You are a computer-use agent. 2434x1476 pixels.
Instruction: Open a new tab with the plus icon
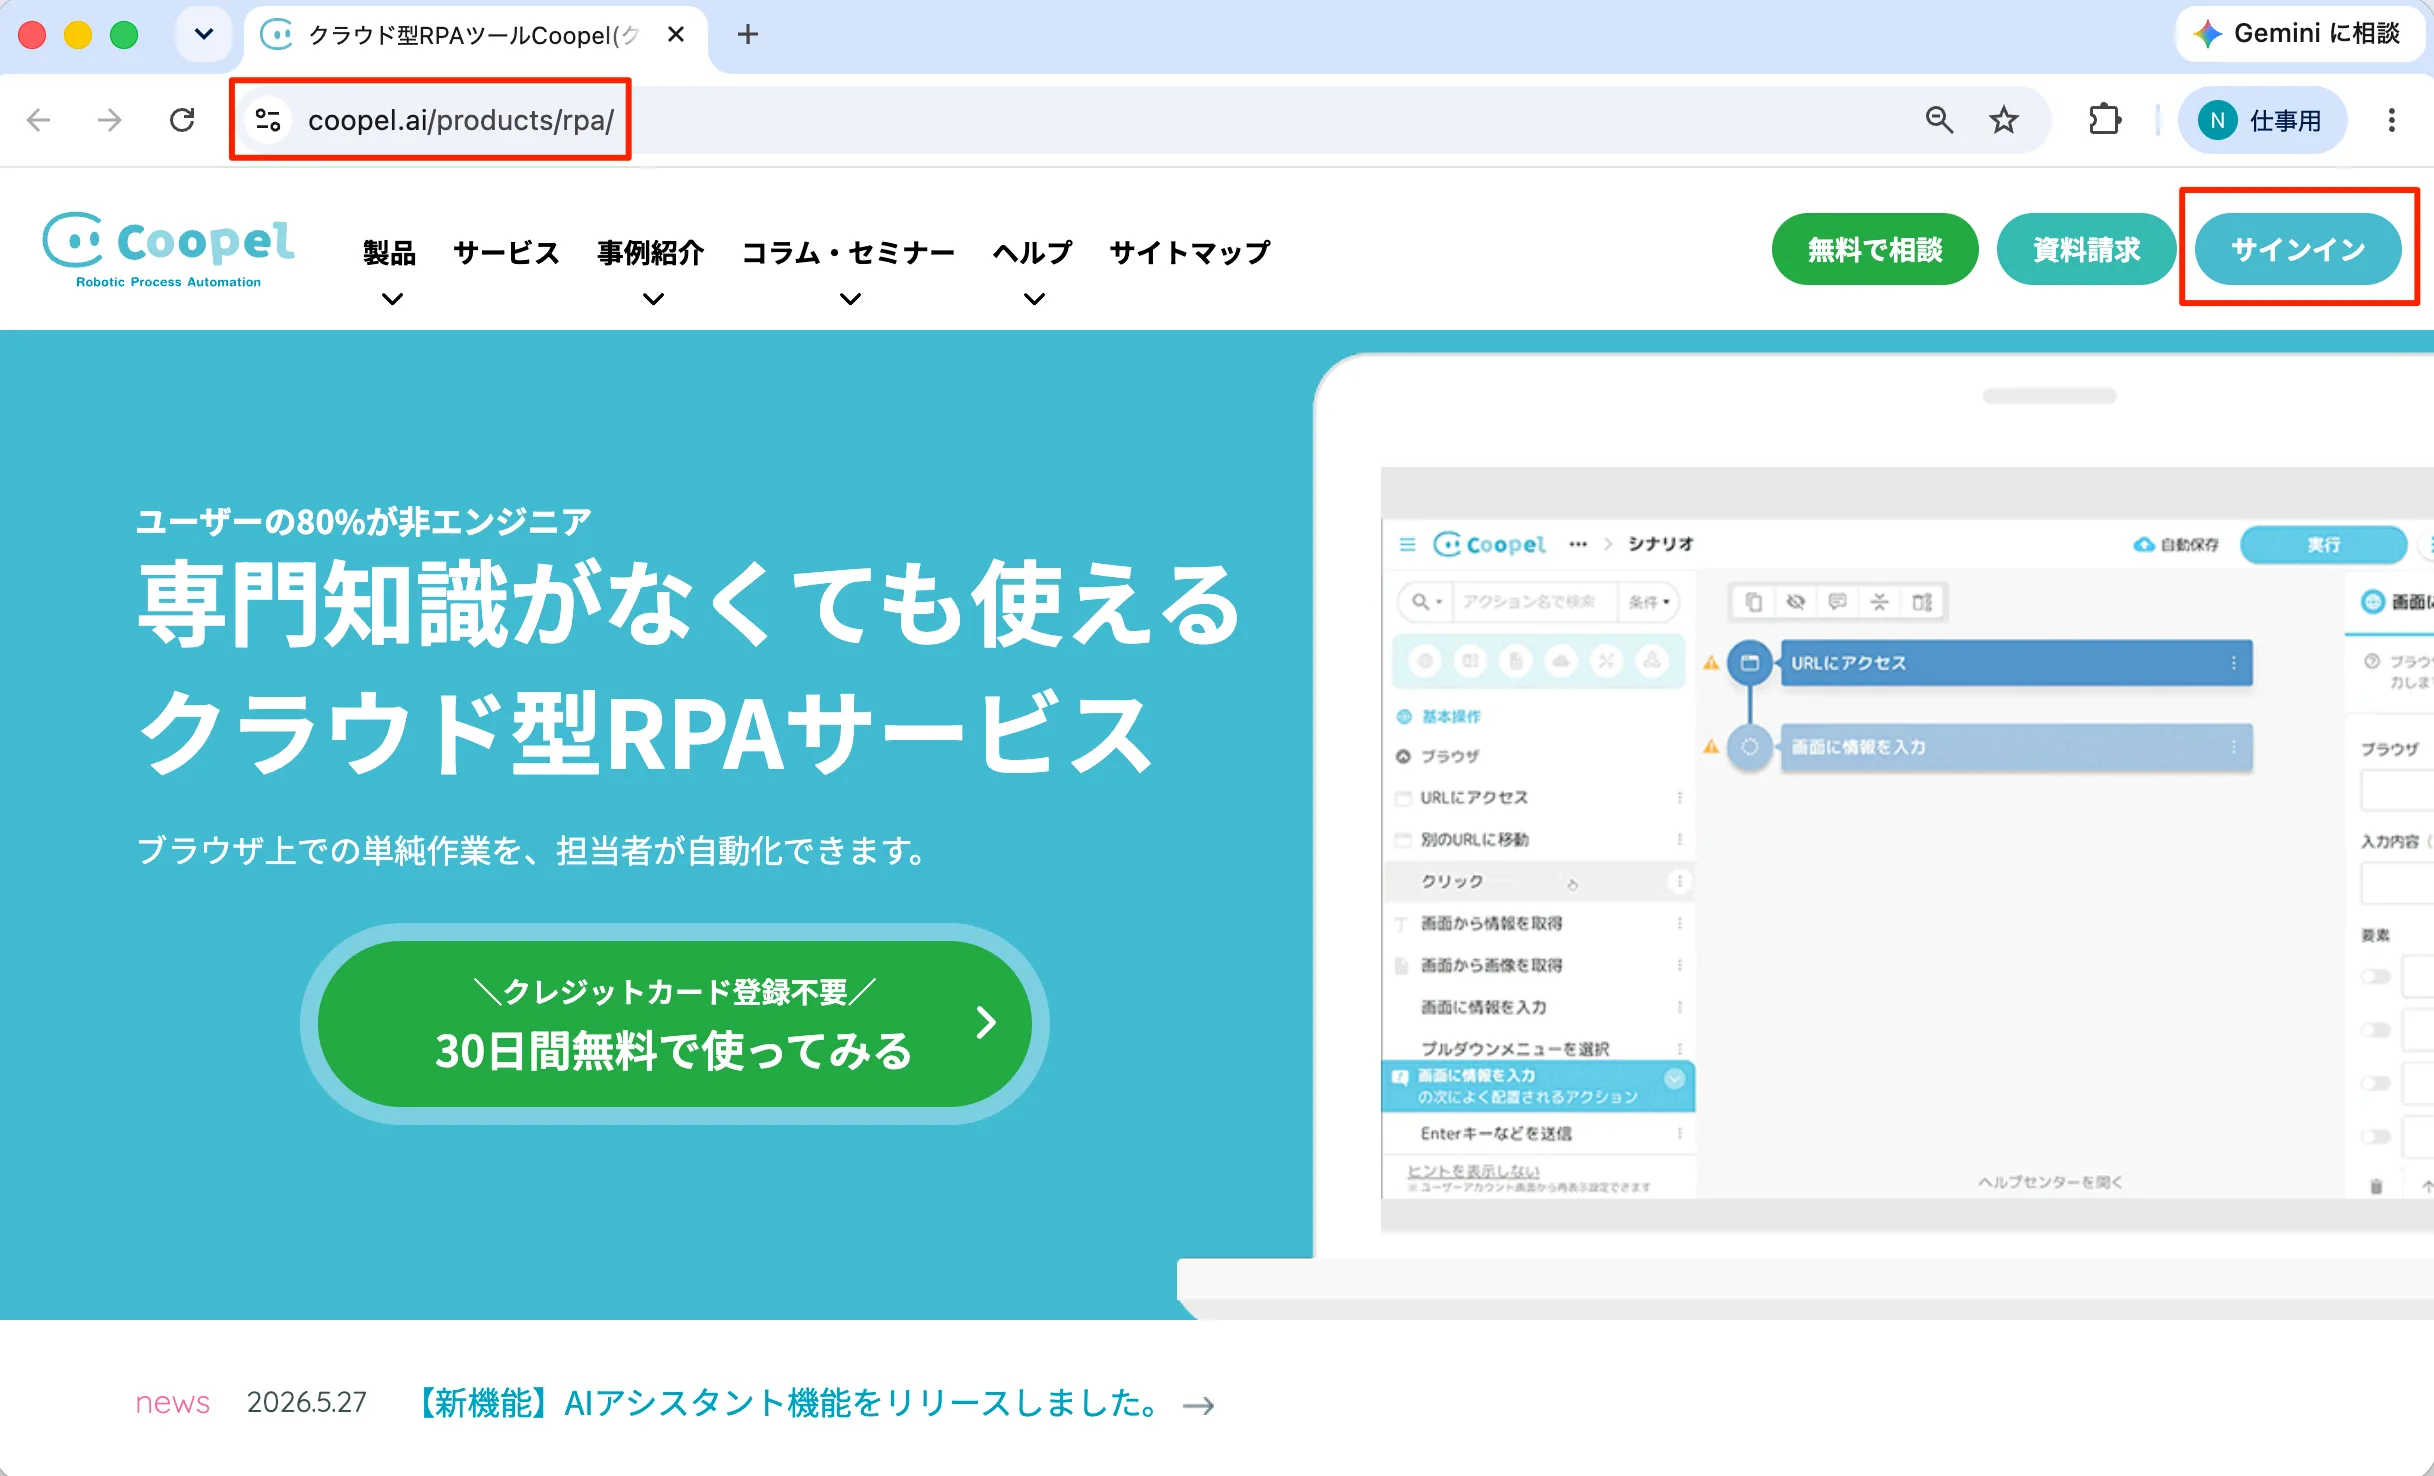click(747, 35)
